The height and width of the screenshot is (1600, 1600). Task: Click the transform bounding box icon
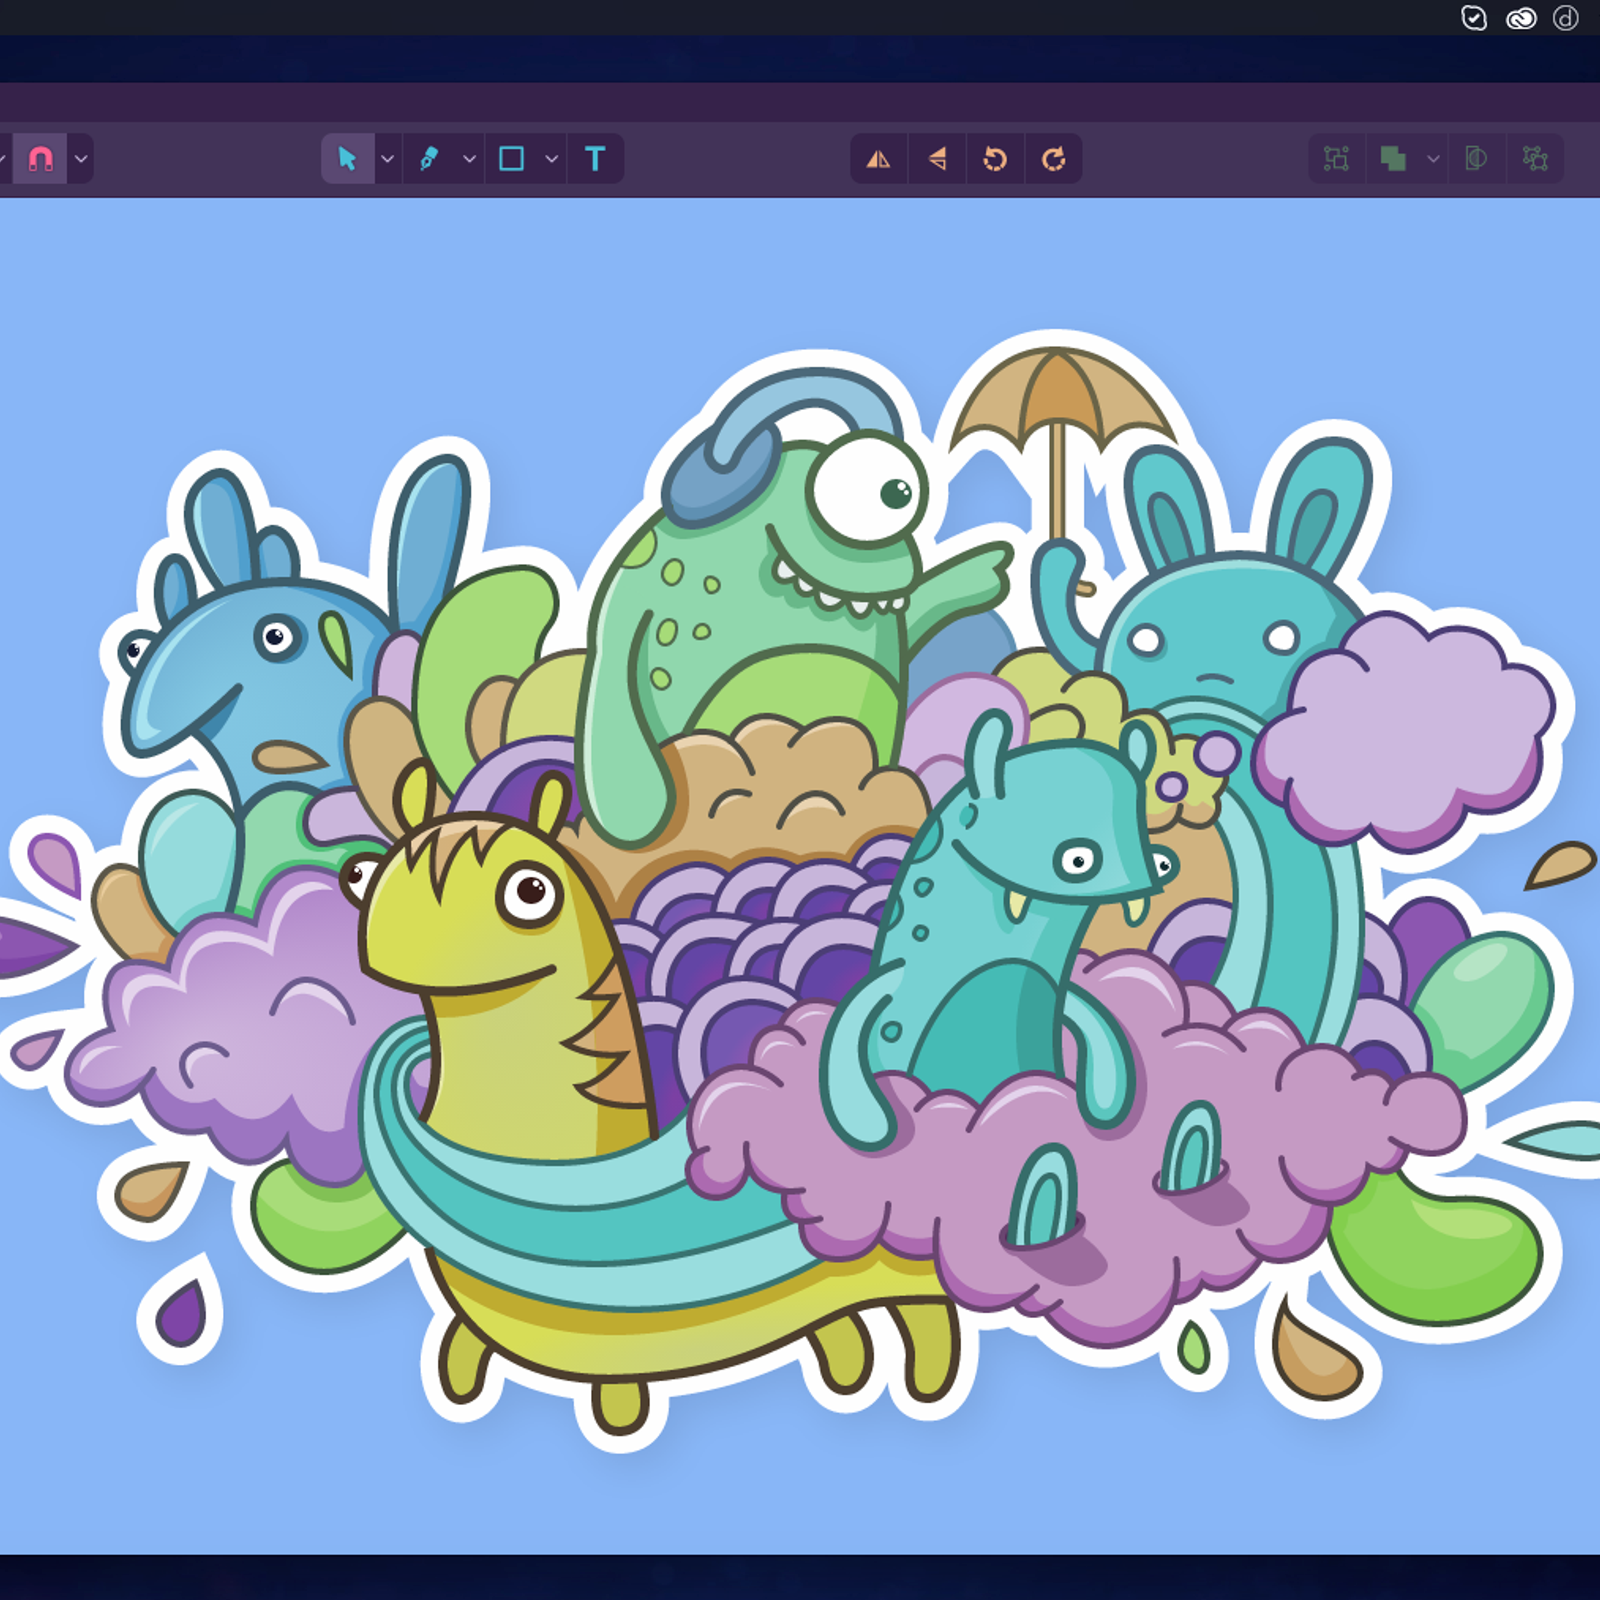coord(1337,157)
